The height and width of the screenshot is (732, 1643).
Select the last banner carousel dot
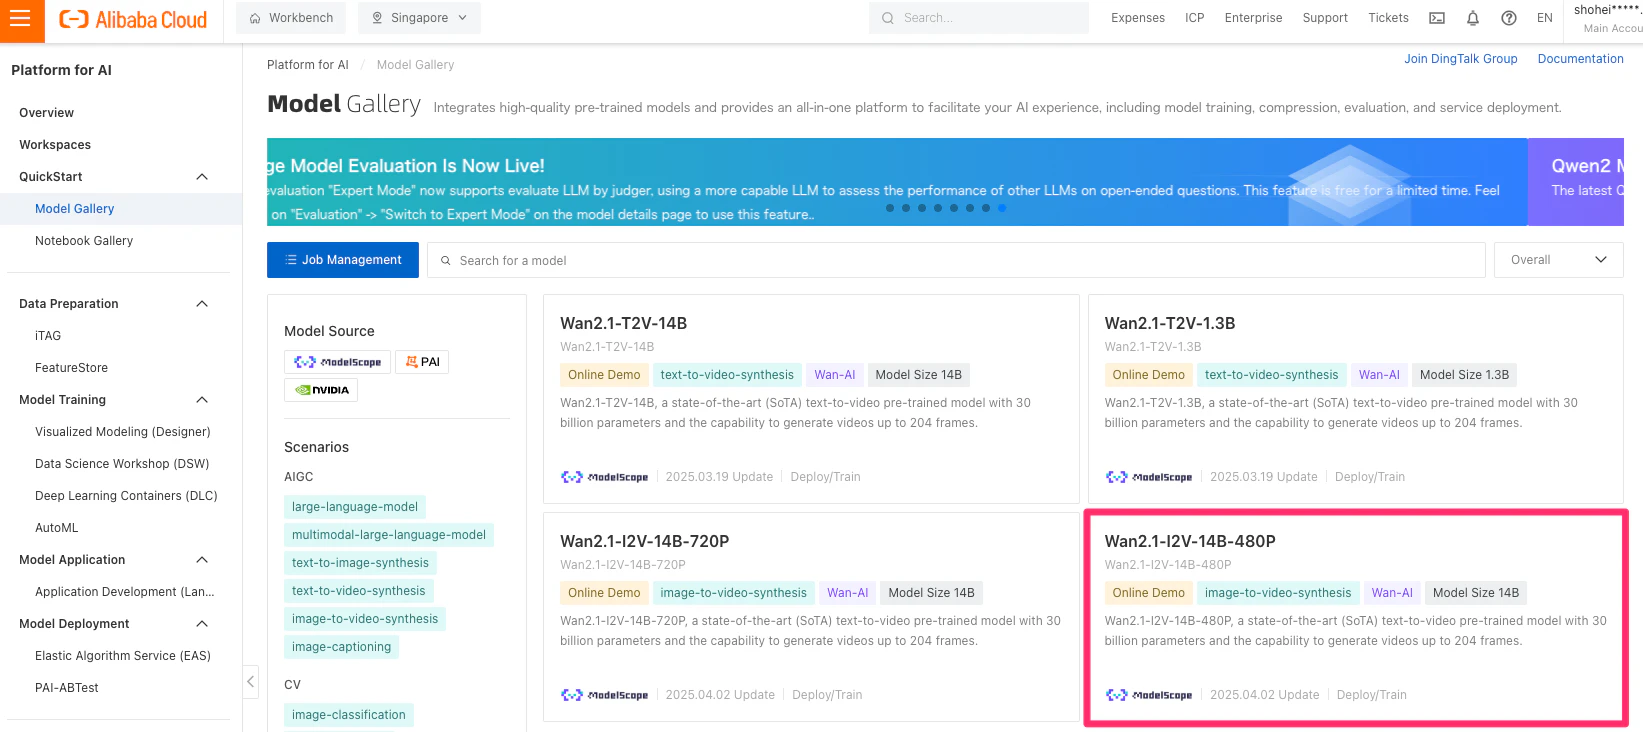[1002, 208]
